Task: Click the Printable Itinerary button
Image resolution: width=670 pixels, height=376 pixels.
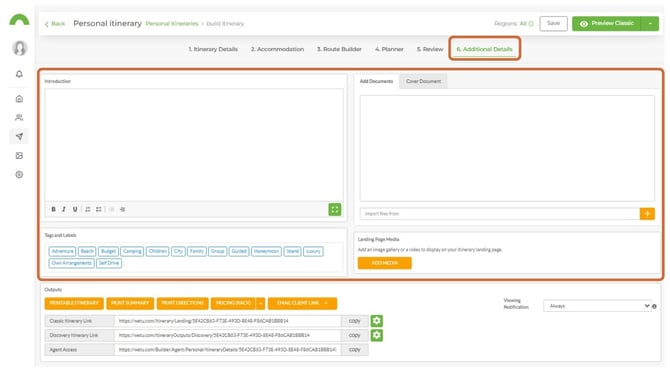Action: click(x=74, y=303)
